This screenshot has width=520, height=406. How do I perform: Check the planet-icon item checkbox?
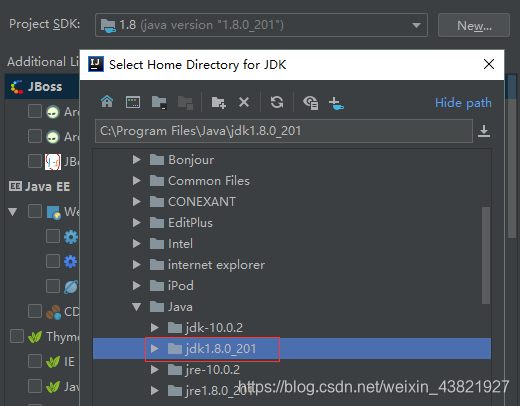coord(53,286)
